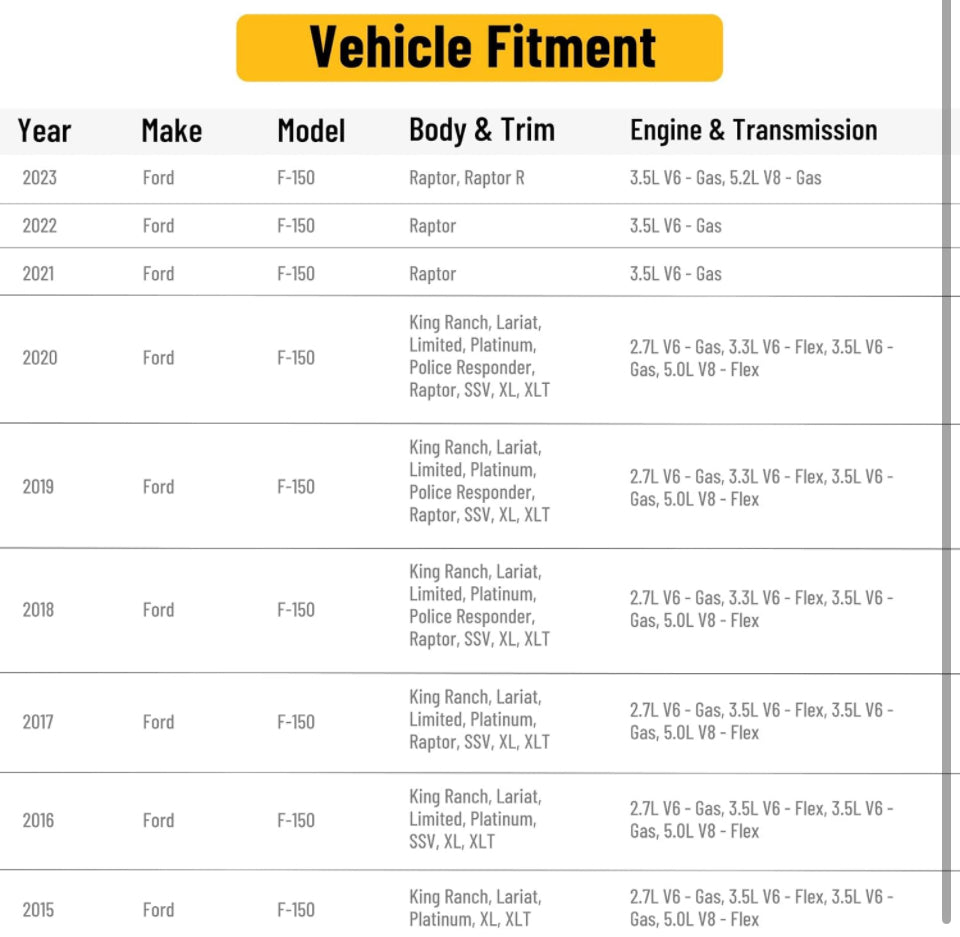Select the 2020 year cell
The height and width of the screenshot is (937, 960).
coord(40,358)
